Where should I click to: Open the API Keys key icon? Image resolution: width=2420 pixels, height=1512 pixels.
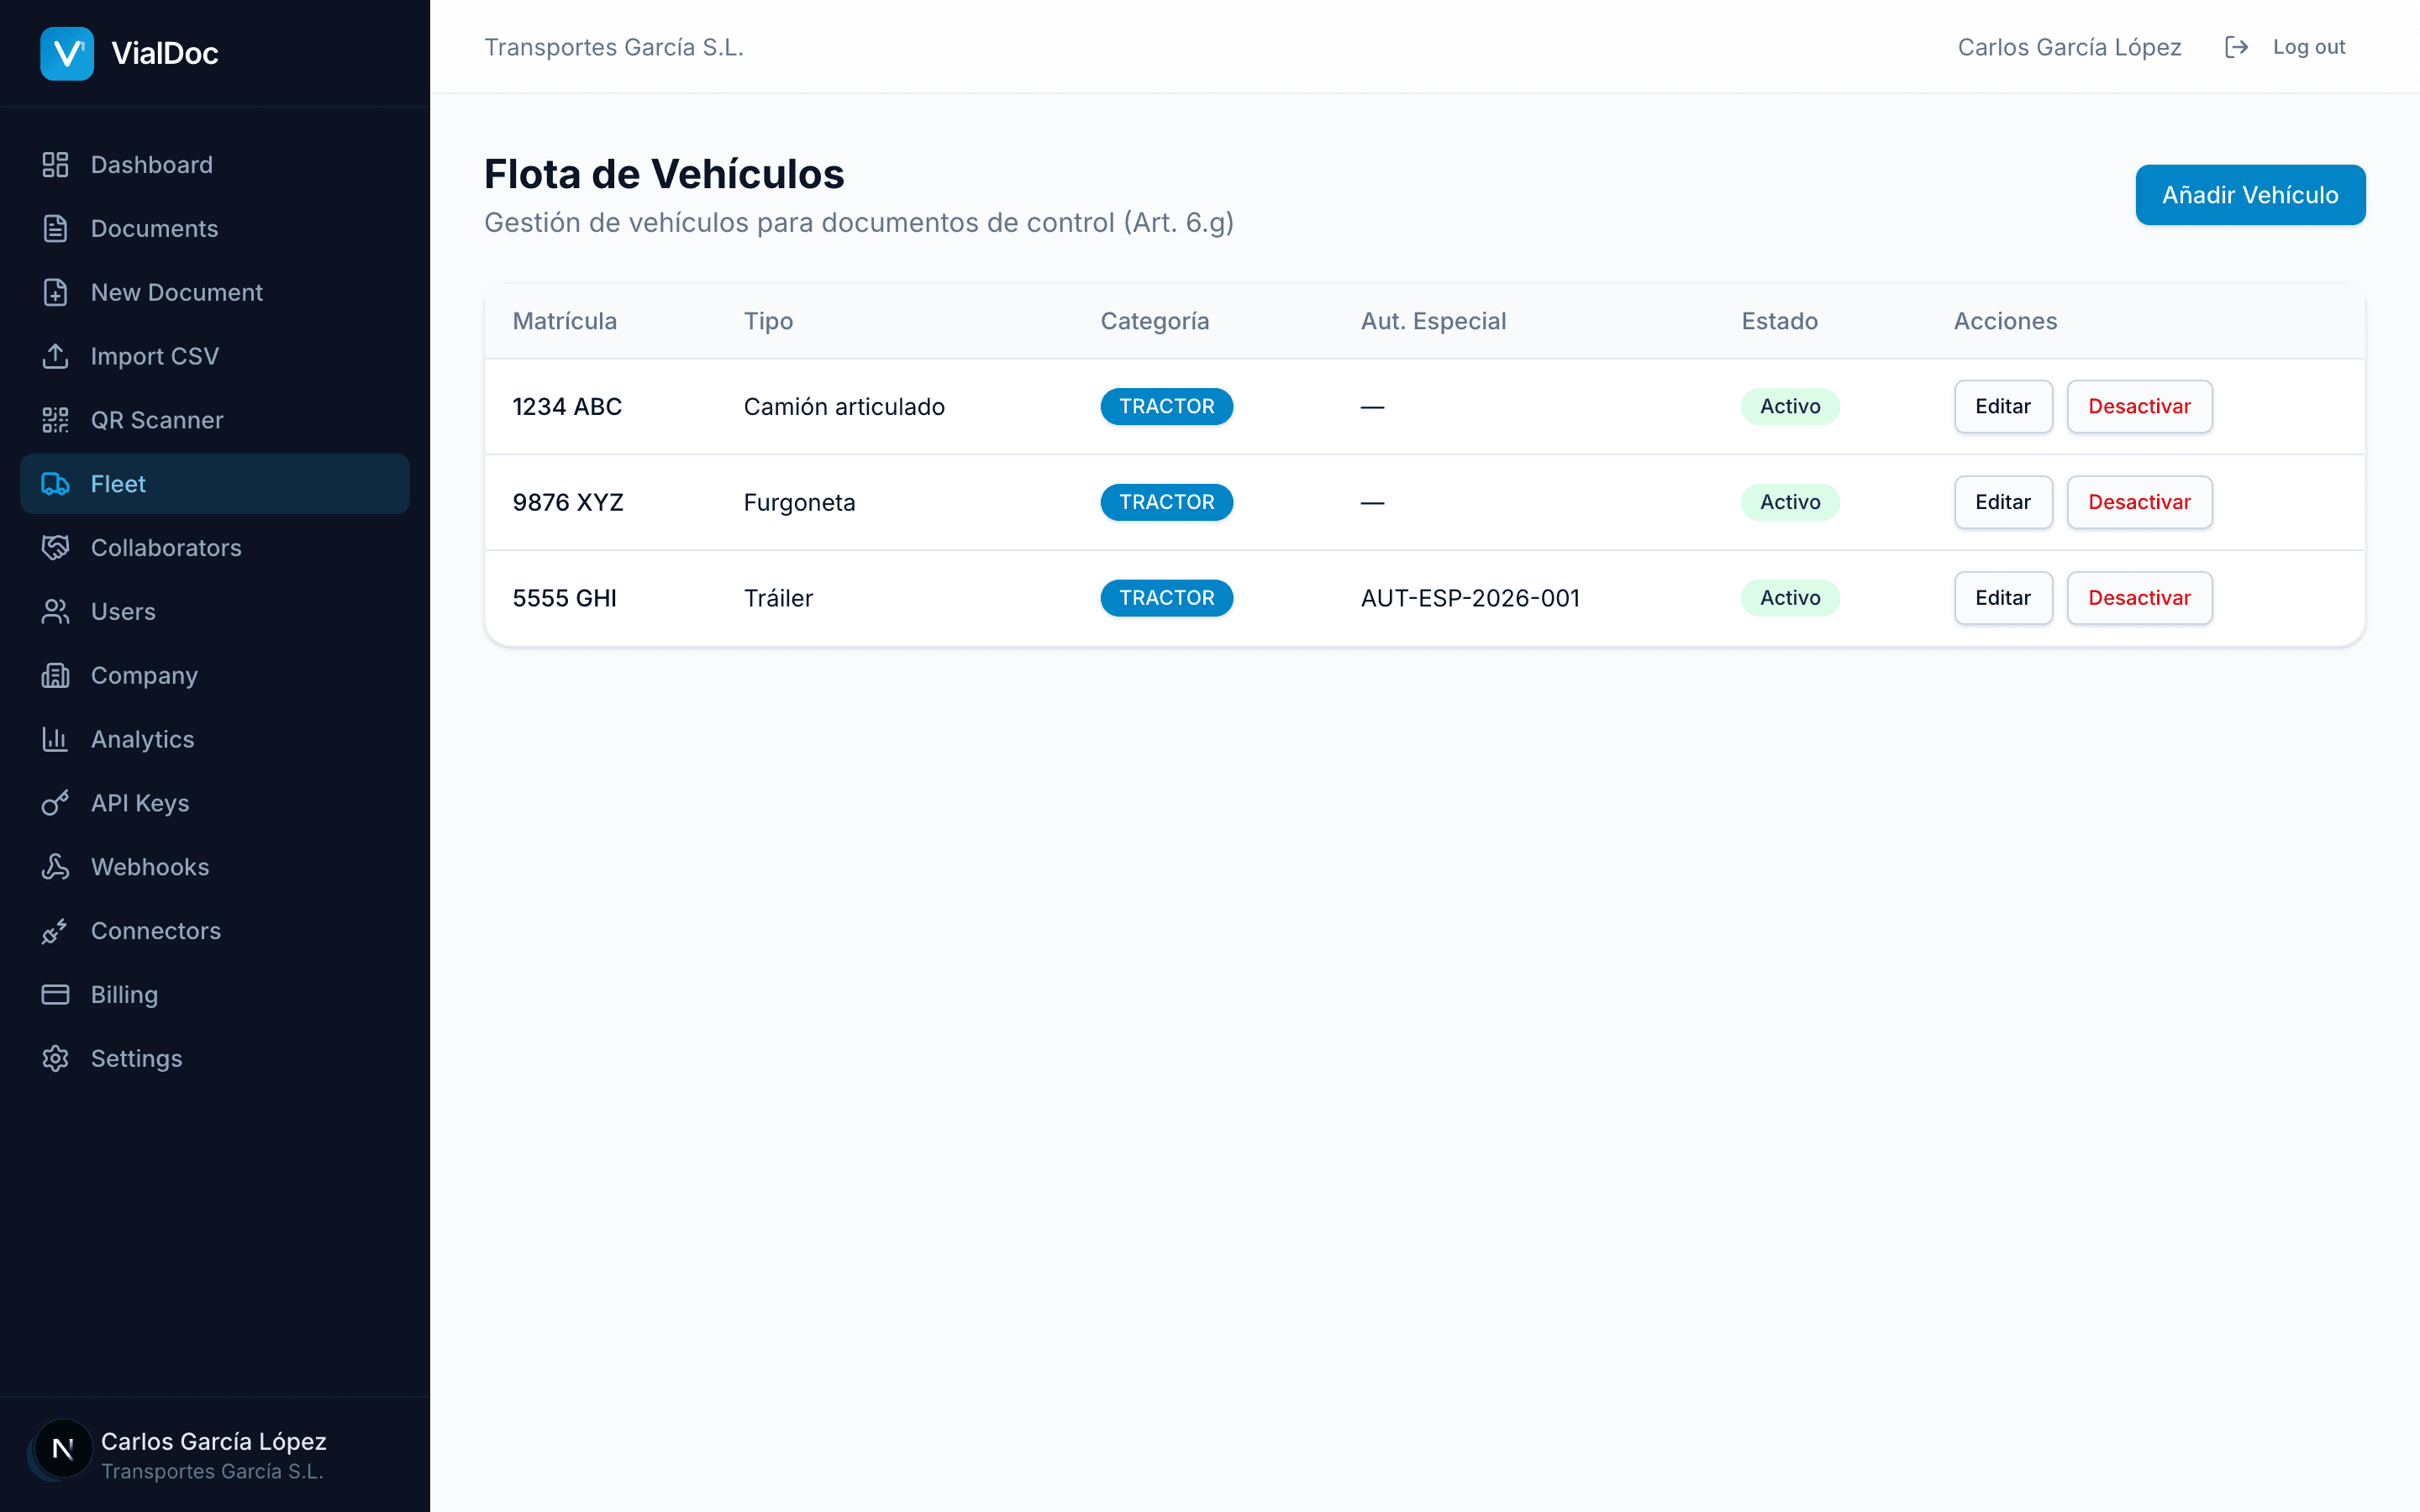coord(55,802)
